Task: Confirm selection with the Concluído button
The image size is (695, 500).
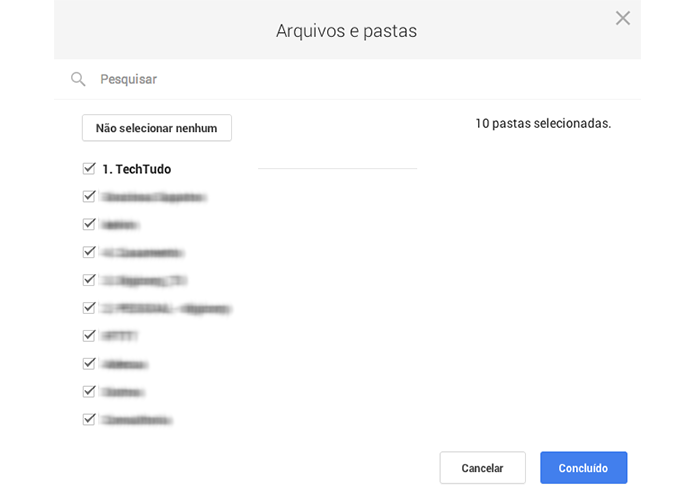Action: [583, 468]
